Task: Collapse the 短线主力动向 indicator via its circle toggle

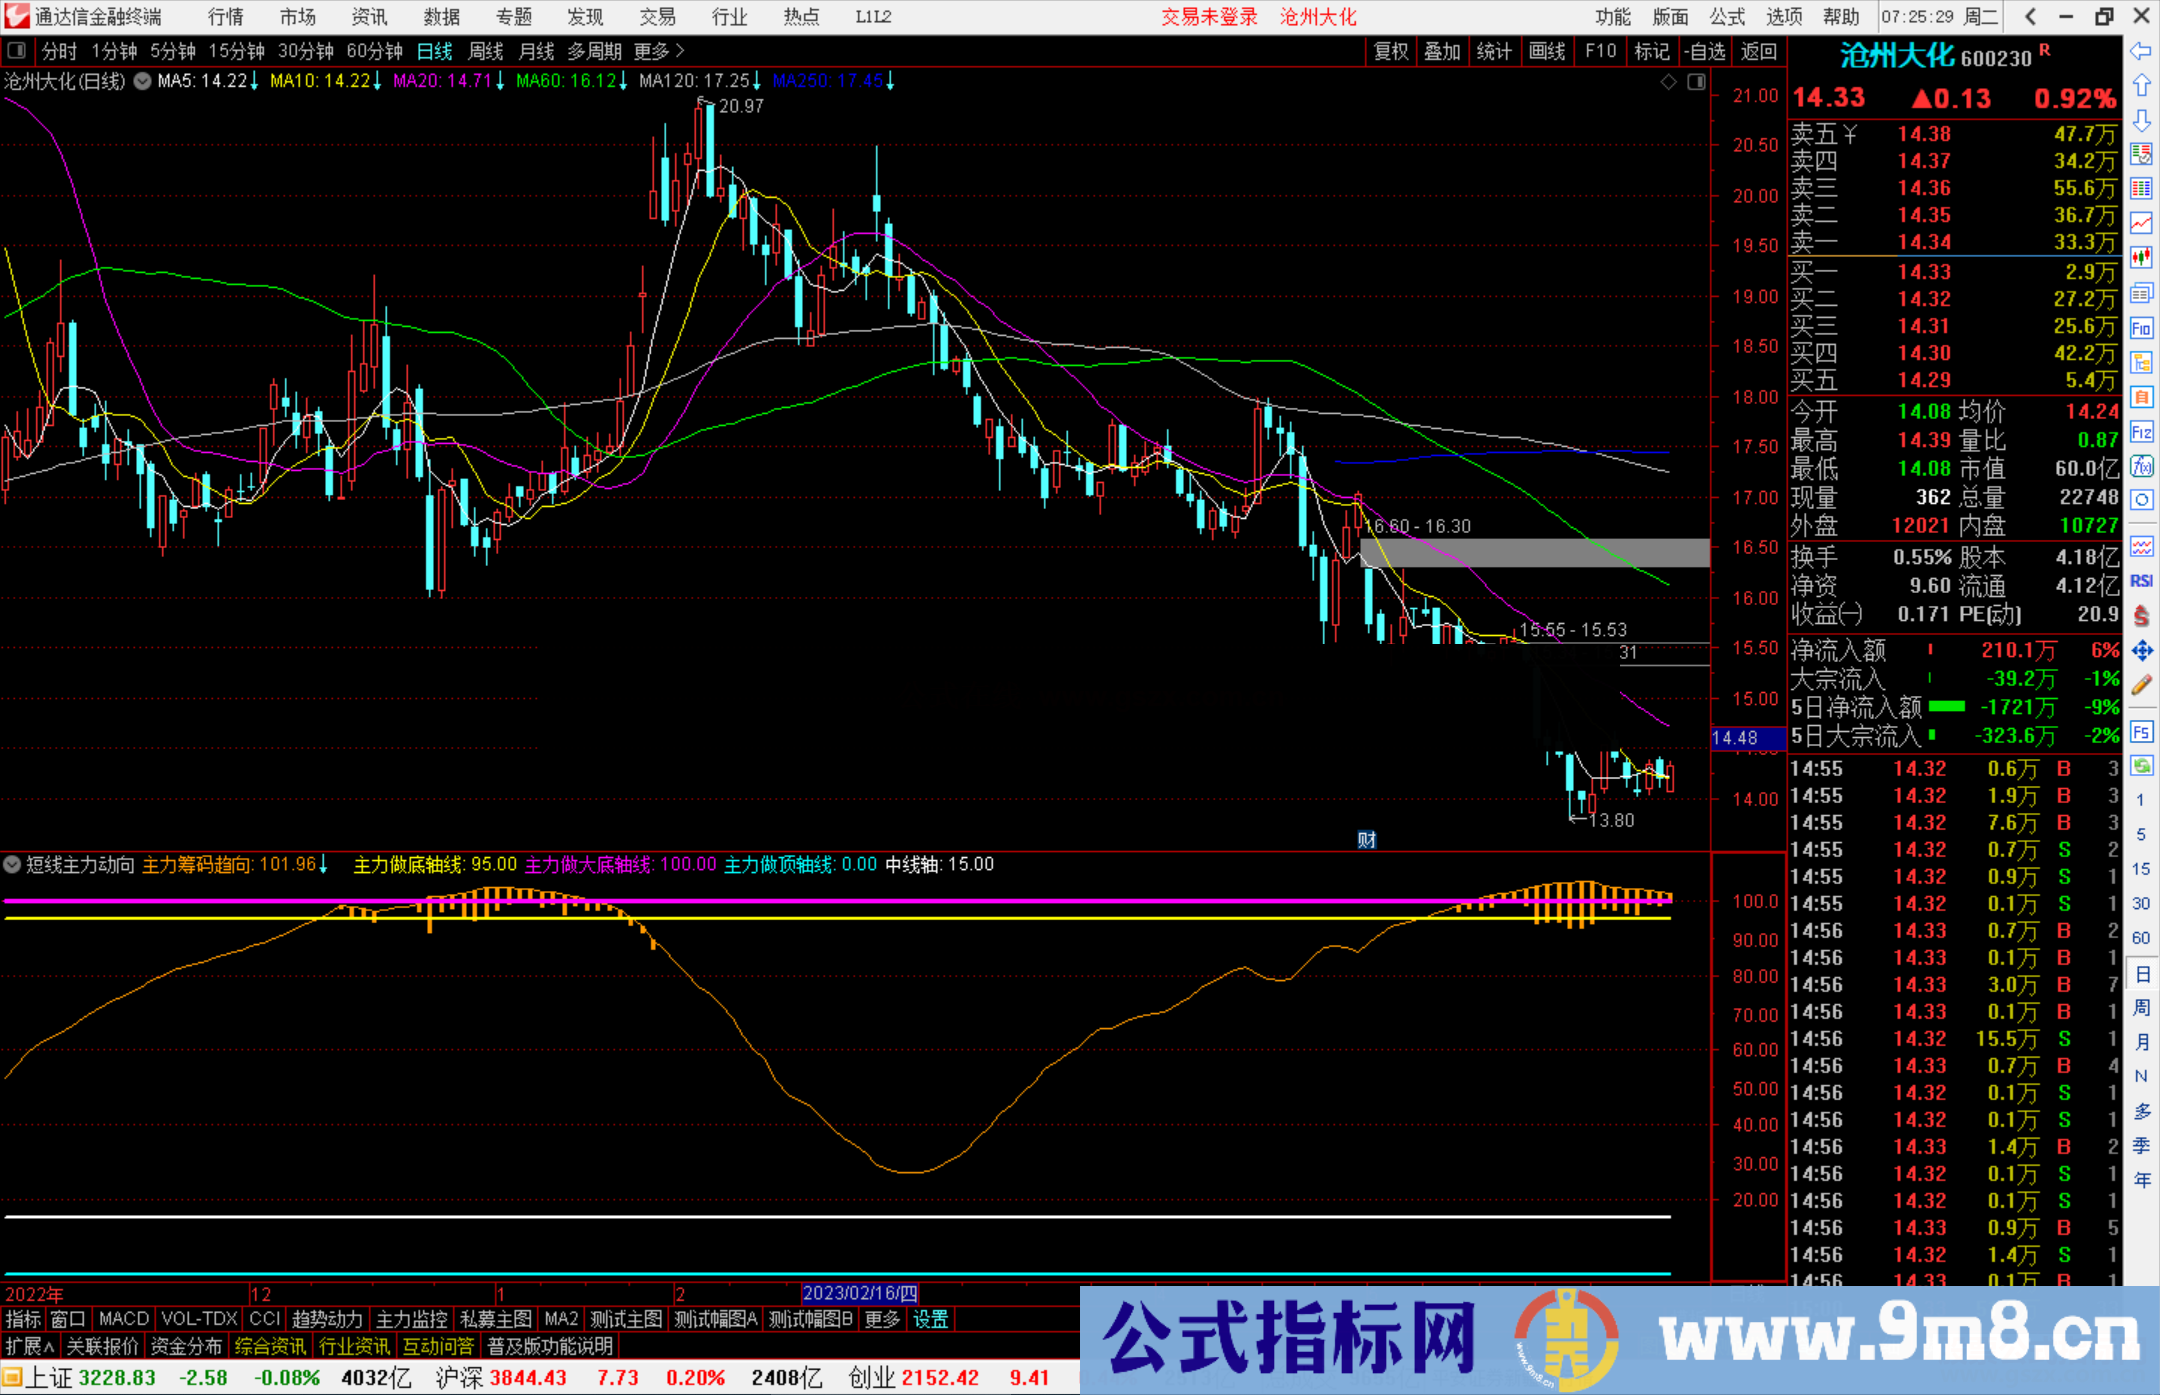Action: (x=12, y=864)
